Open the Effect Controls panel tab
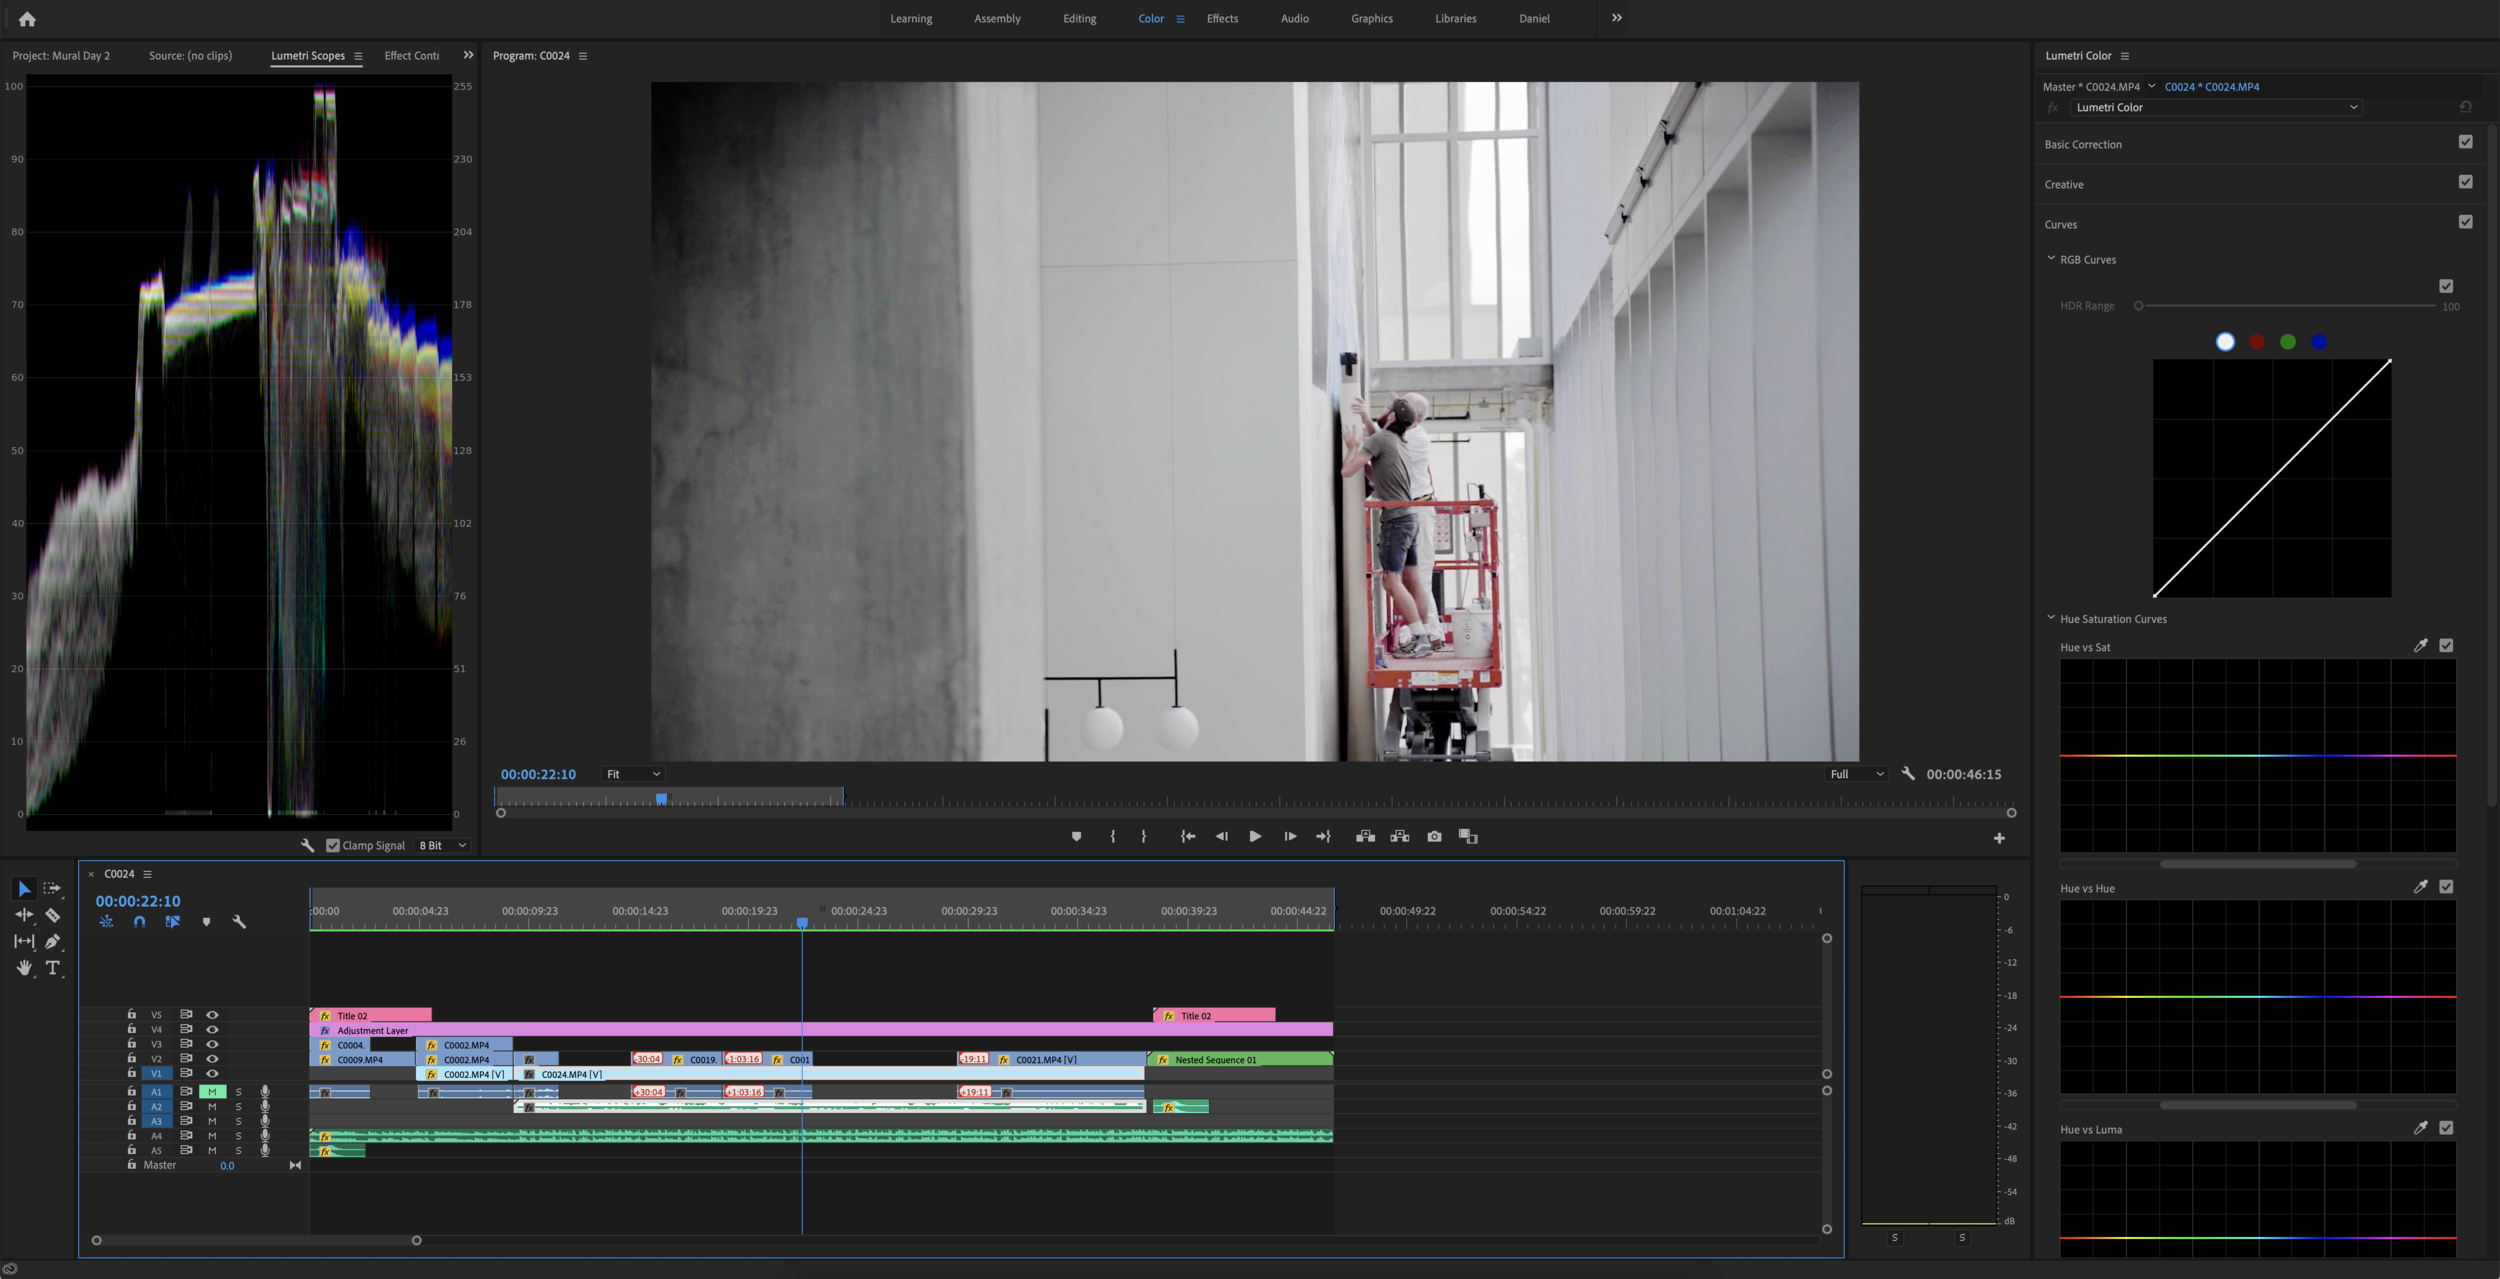Viewport: 2500px width, 1279px height. (411, 55)
